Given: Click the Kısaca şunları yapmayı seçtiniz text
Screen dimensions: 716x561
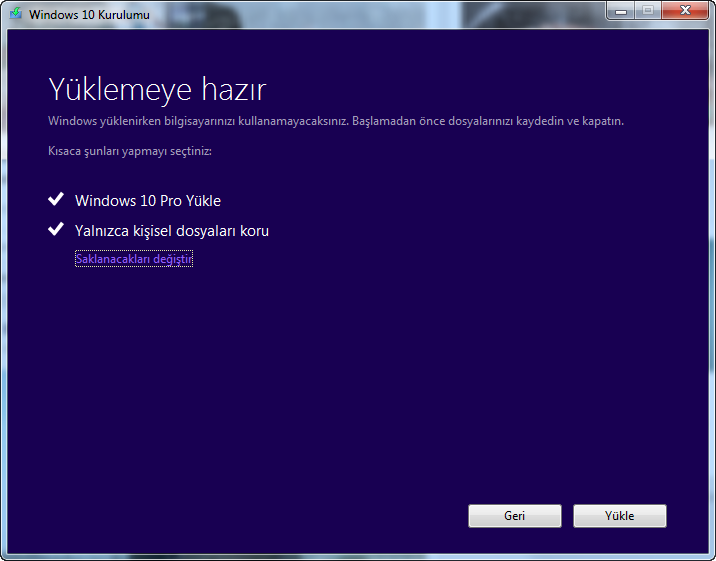Looking at the screenshot, I should 130,151.
